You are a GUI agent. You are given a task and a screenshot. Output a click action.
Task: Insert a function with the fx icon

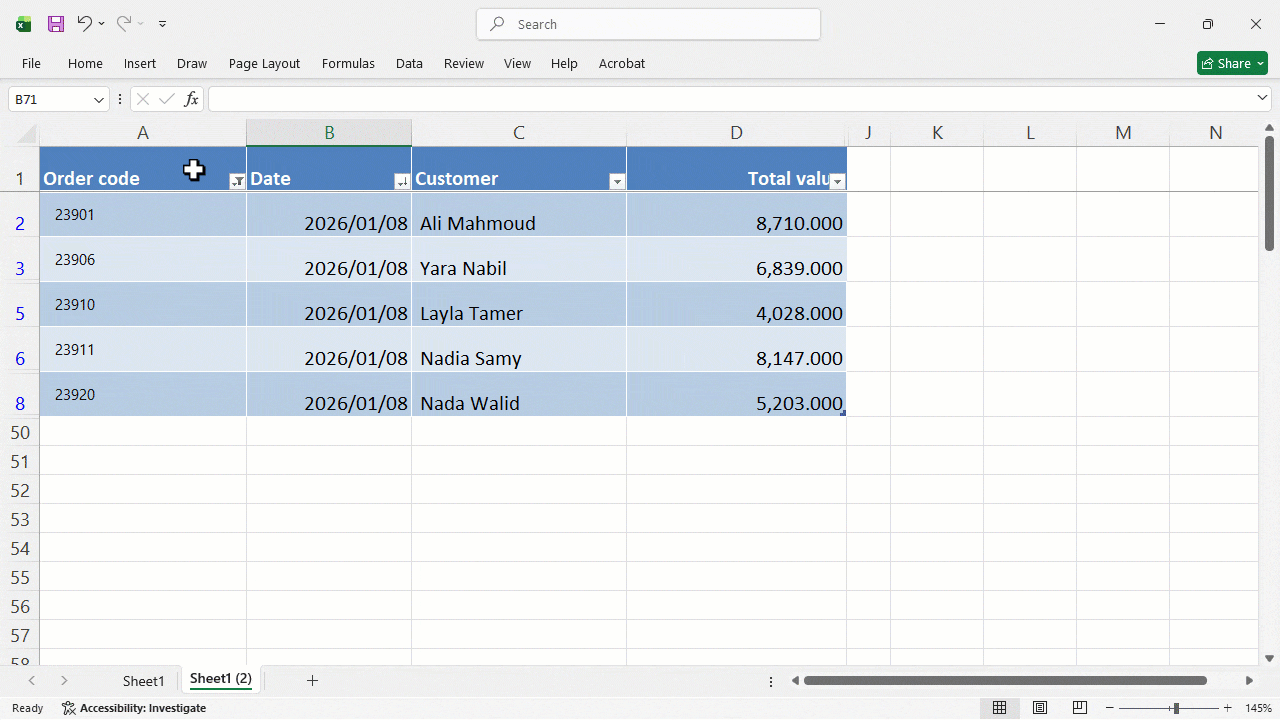191,99
